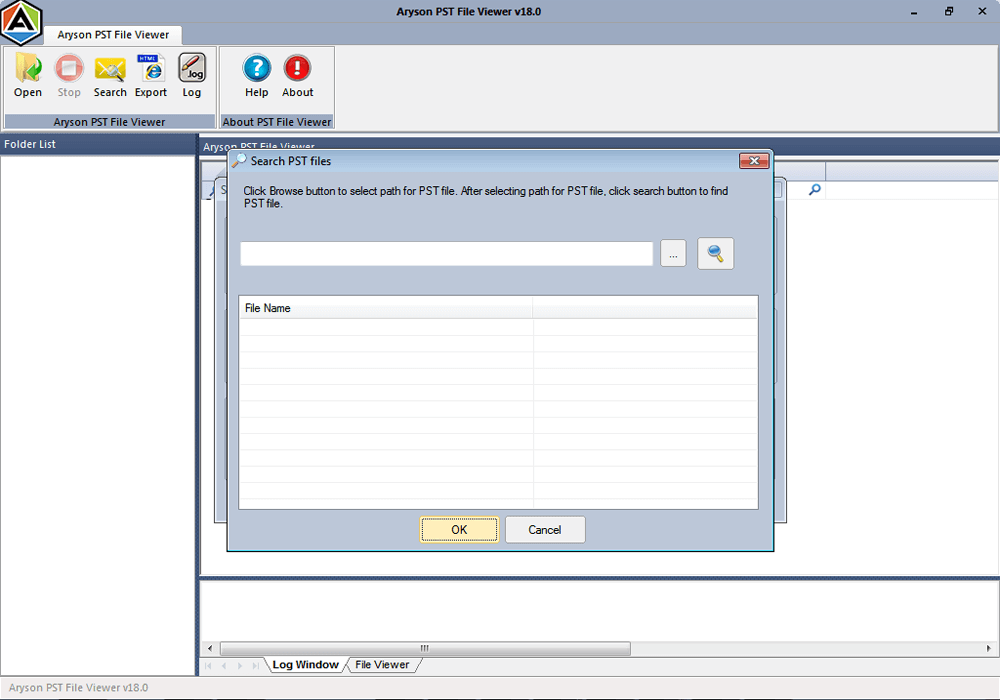Open Help from the ribbon

pyautogui.click(x=256, y=76)
